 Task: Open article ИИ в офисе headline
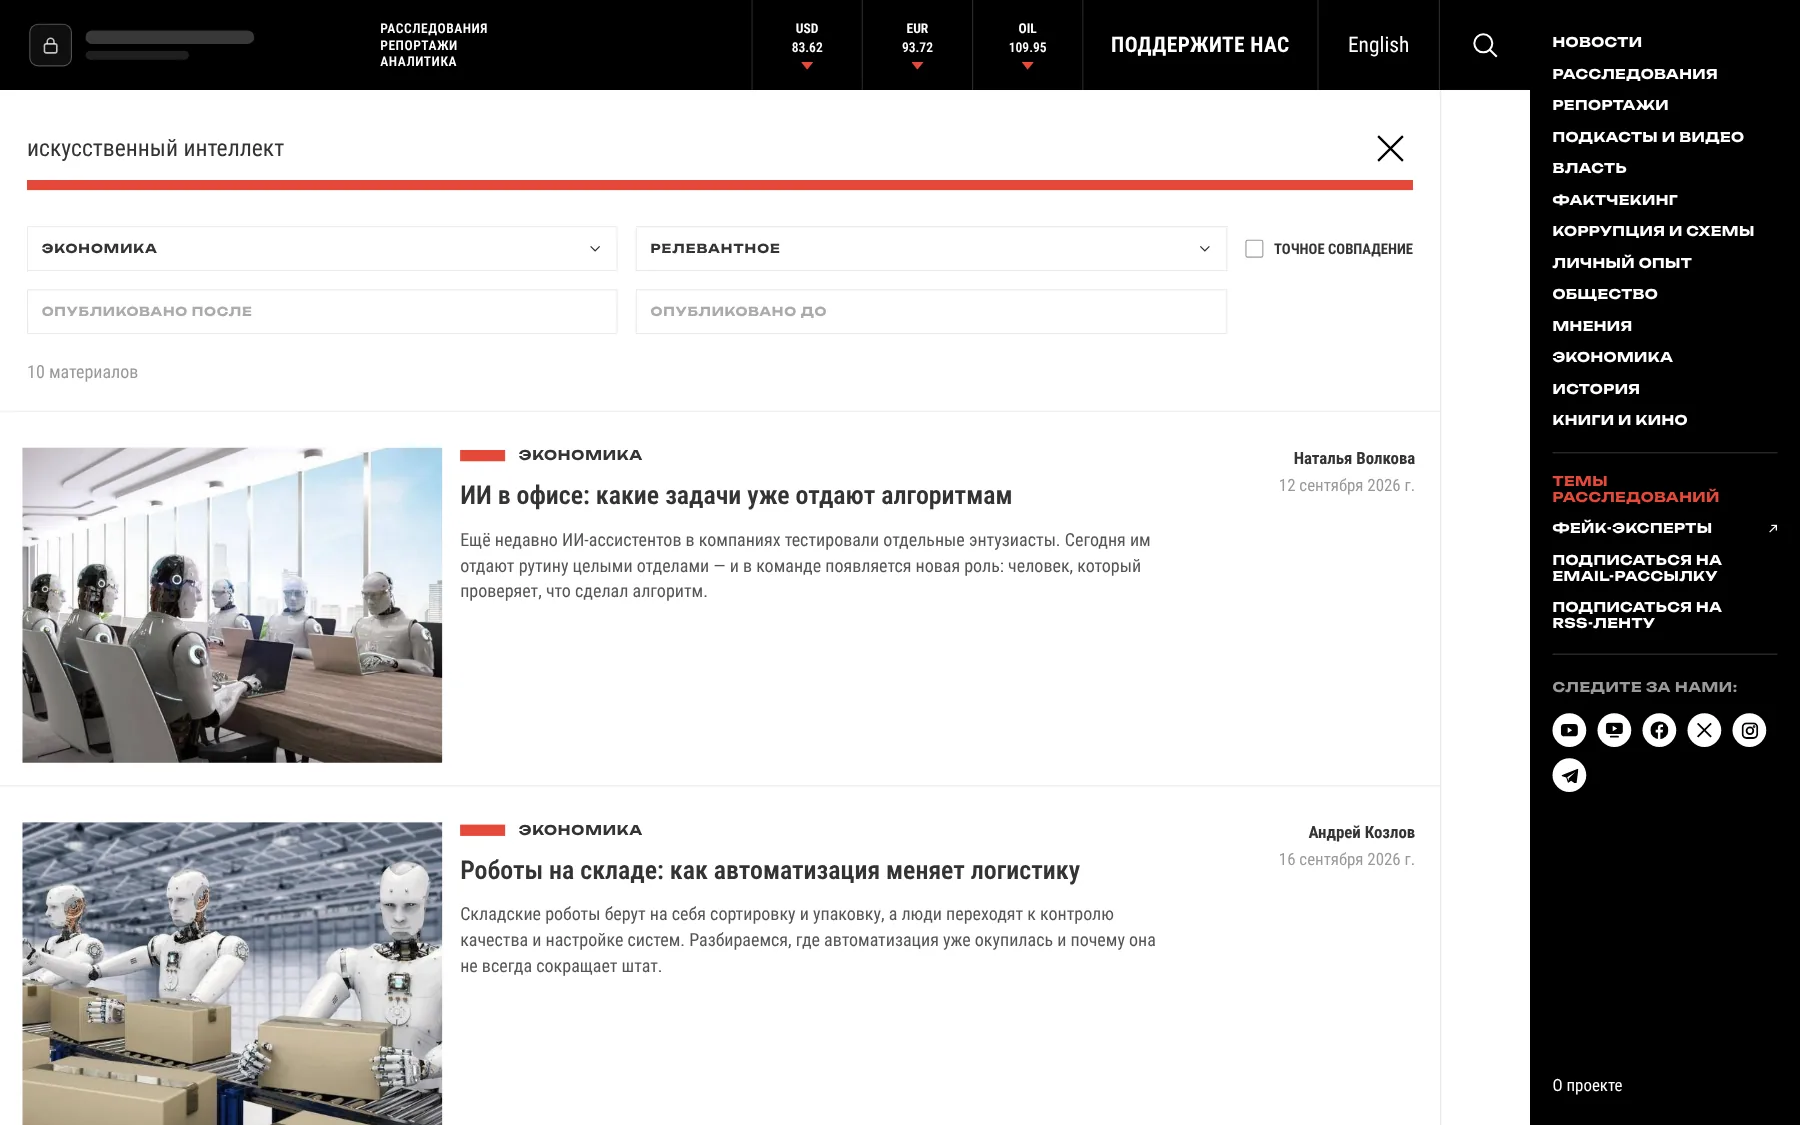[x=736, y=496]
